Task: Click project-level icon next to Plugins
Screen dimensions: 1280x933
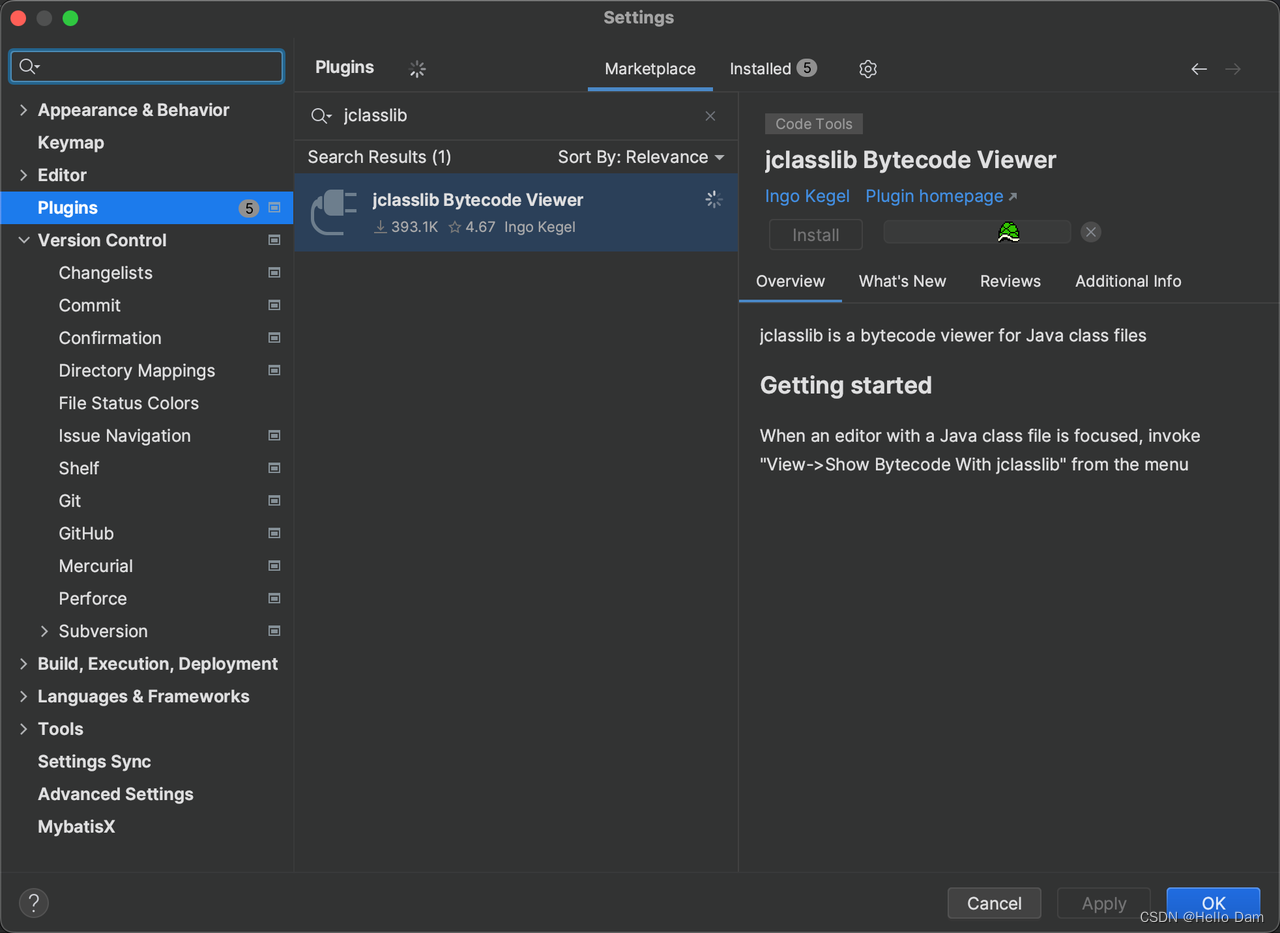Action: (x=274, y=208)
